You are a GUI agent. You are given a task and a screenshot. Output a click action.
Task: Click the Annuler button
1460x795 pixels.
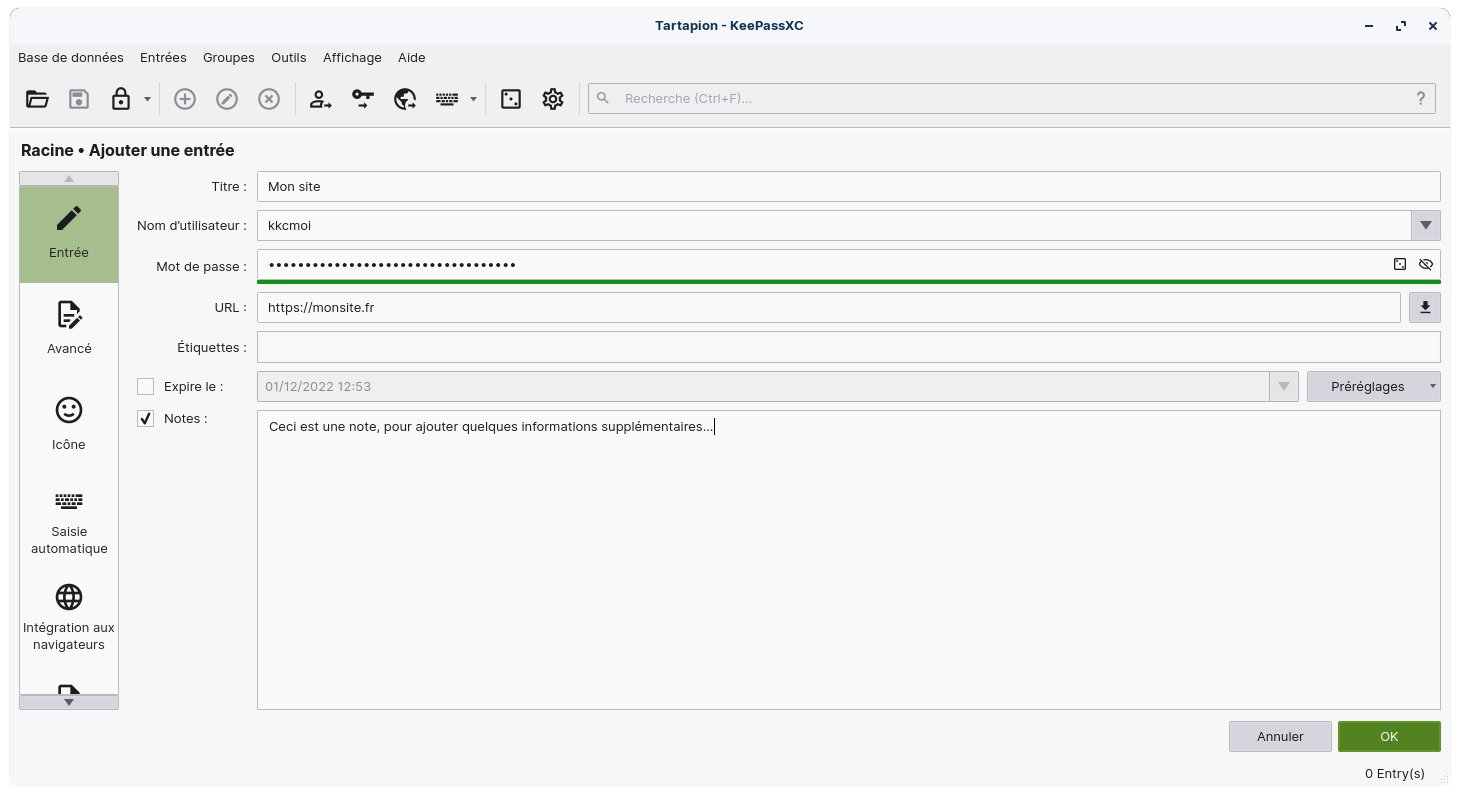click(1280, 736)
